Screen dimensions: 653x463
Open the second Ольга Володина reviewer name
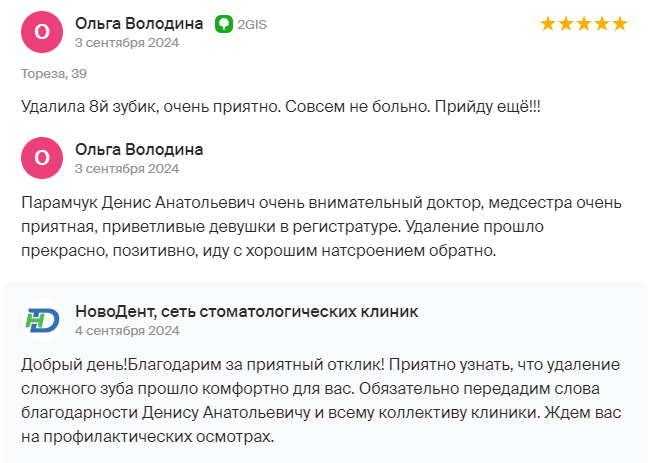(x=139, y=149)
